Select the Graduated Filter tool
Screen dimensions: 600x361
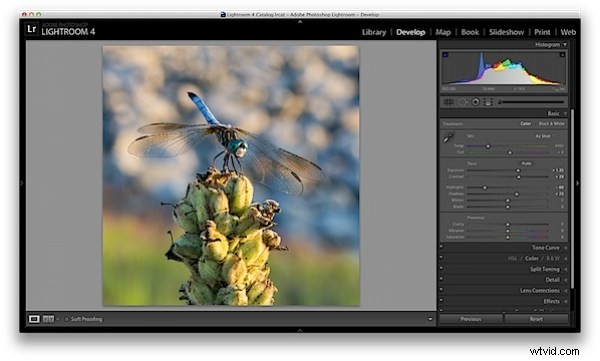(x=488, y=102)
